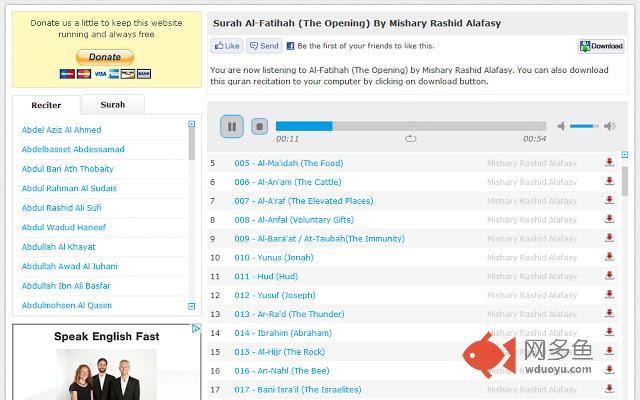
Task: Play 015 - Al-Hijr (The Rock)
Action: (280, 352)
